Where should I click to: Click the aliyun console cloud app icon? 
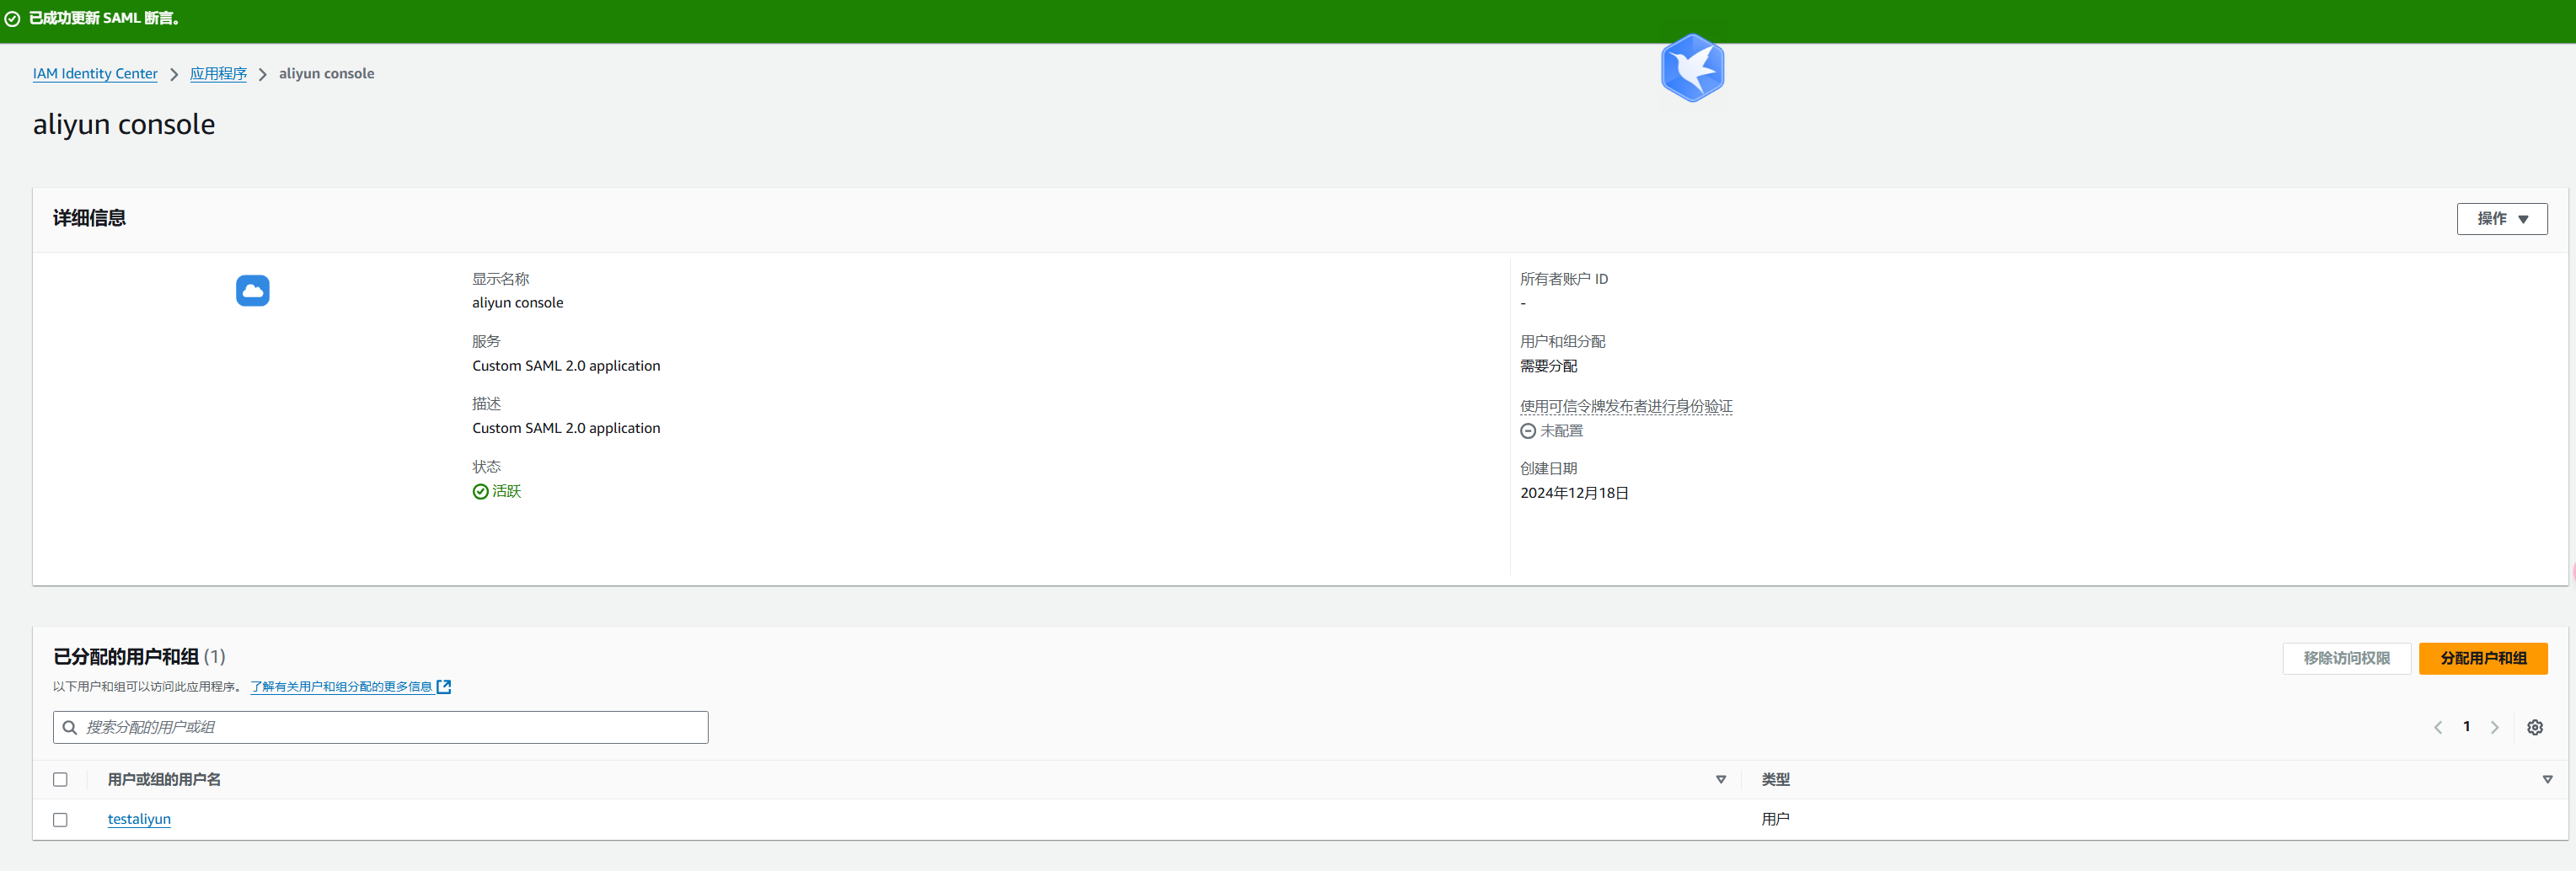pos(253,290)
